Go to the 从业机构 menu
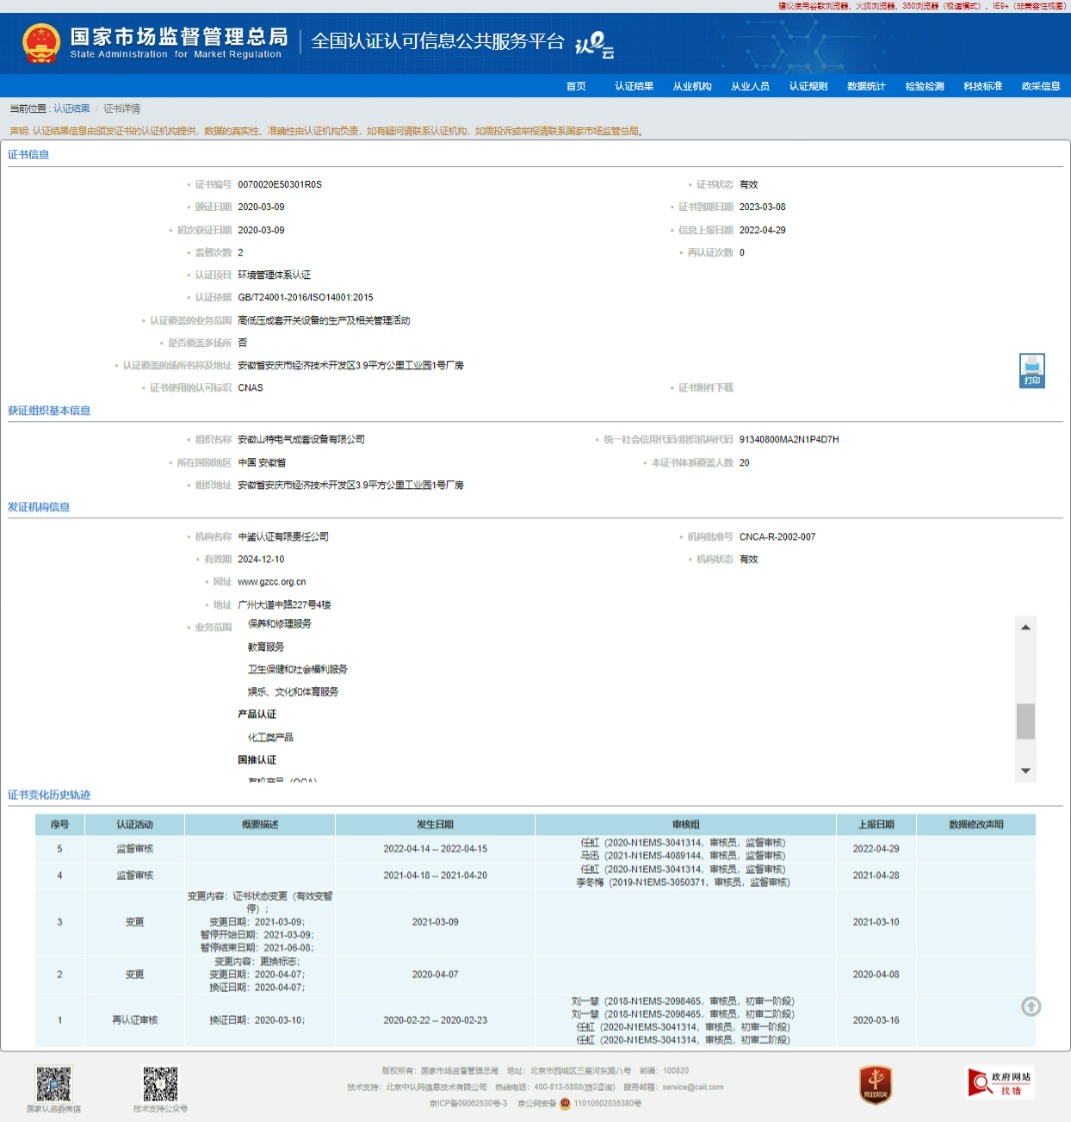 pos(692,86)
